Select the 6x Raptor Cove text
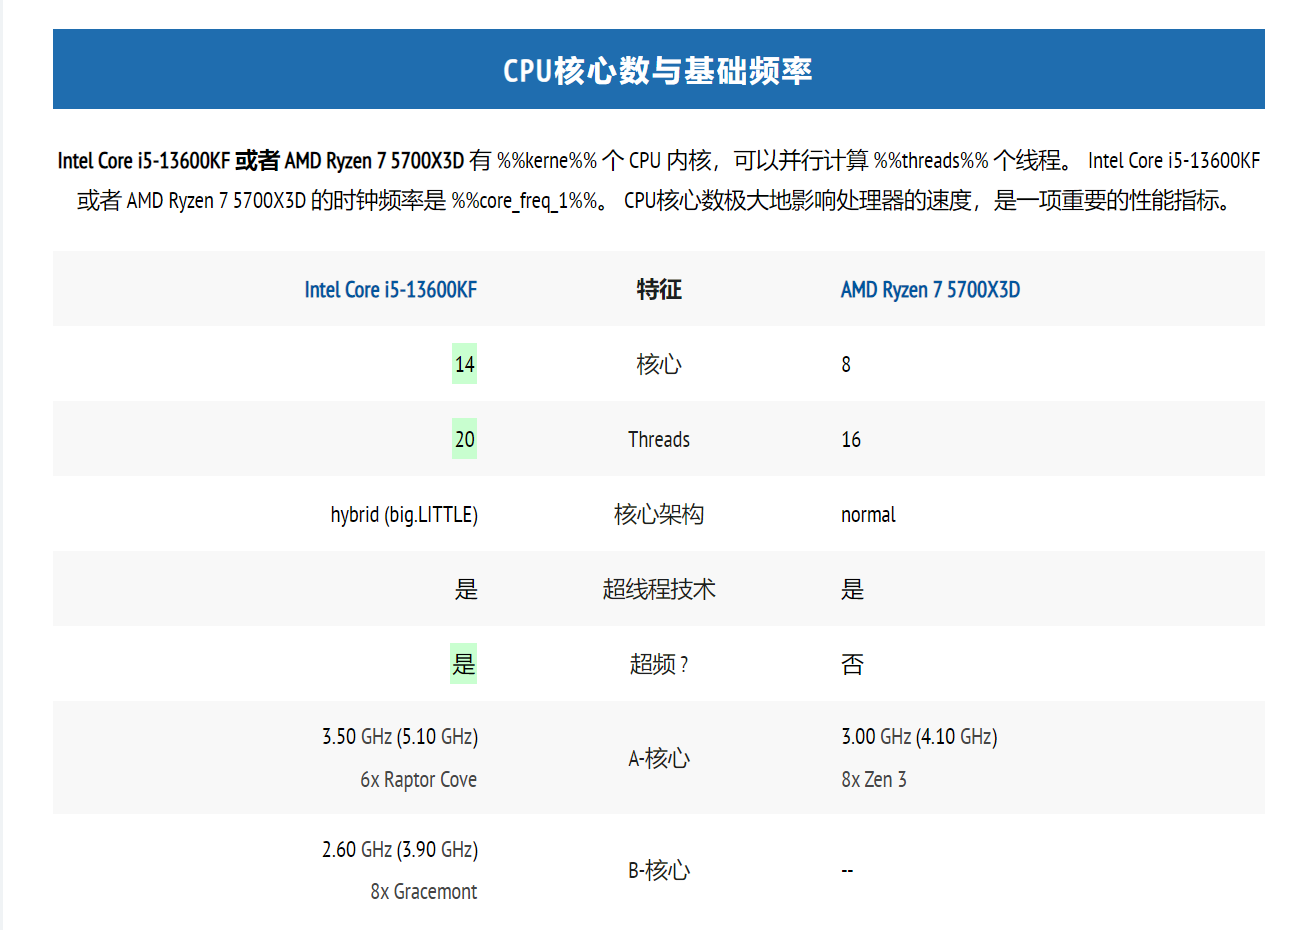 (x=418, y=779)
